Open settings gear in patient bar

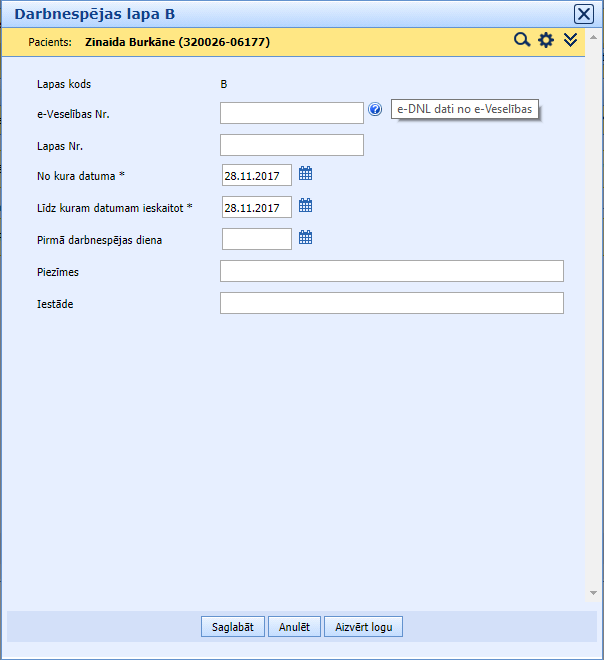[x=546, y=41]
